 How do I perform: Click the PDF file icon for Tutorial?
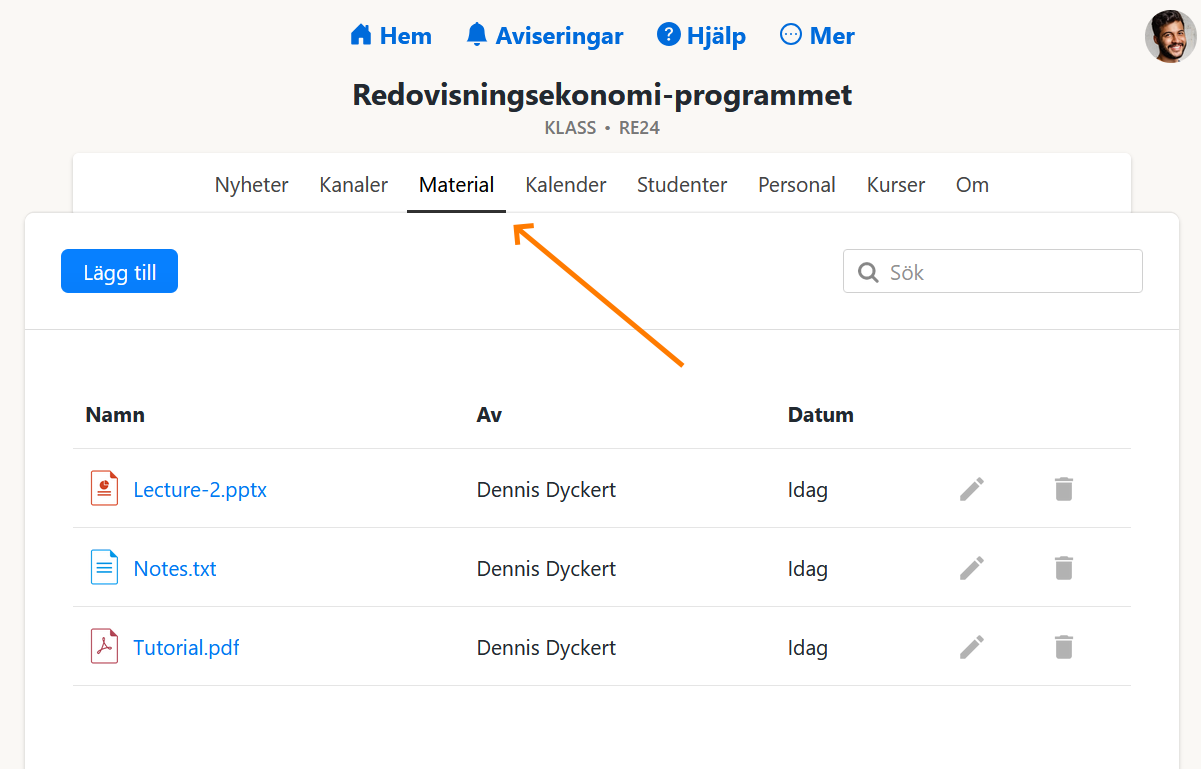click(x=104, y=647)
